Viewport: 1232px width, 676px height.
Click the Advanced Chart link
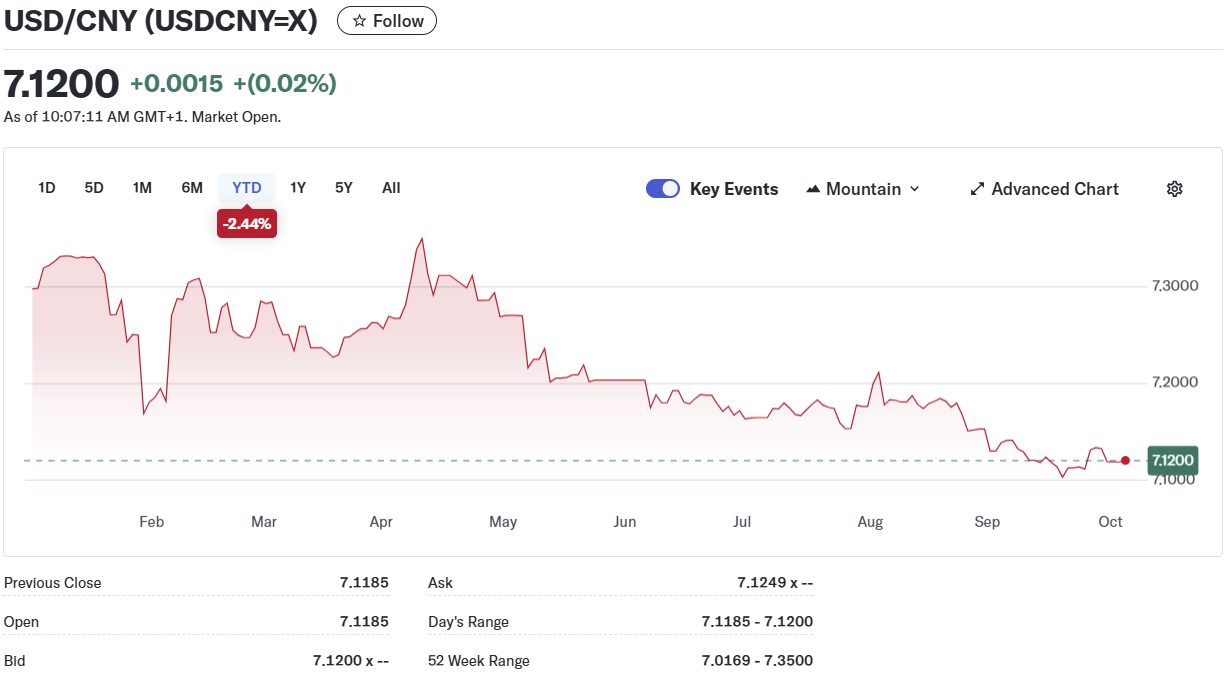[x=1054, y=189]
